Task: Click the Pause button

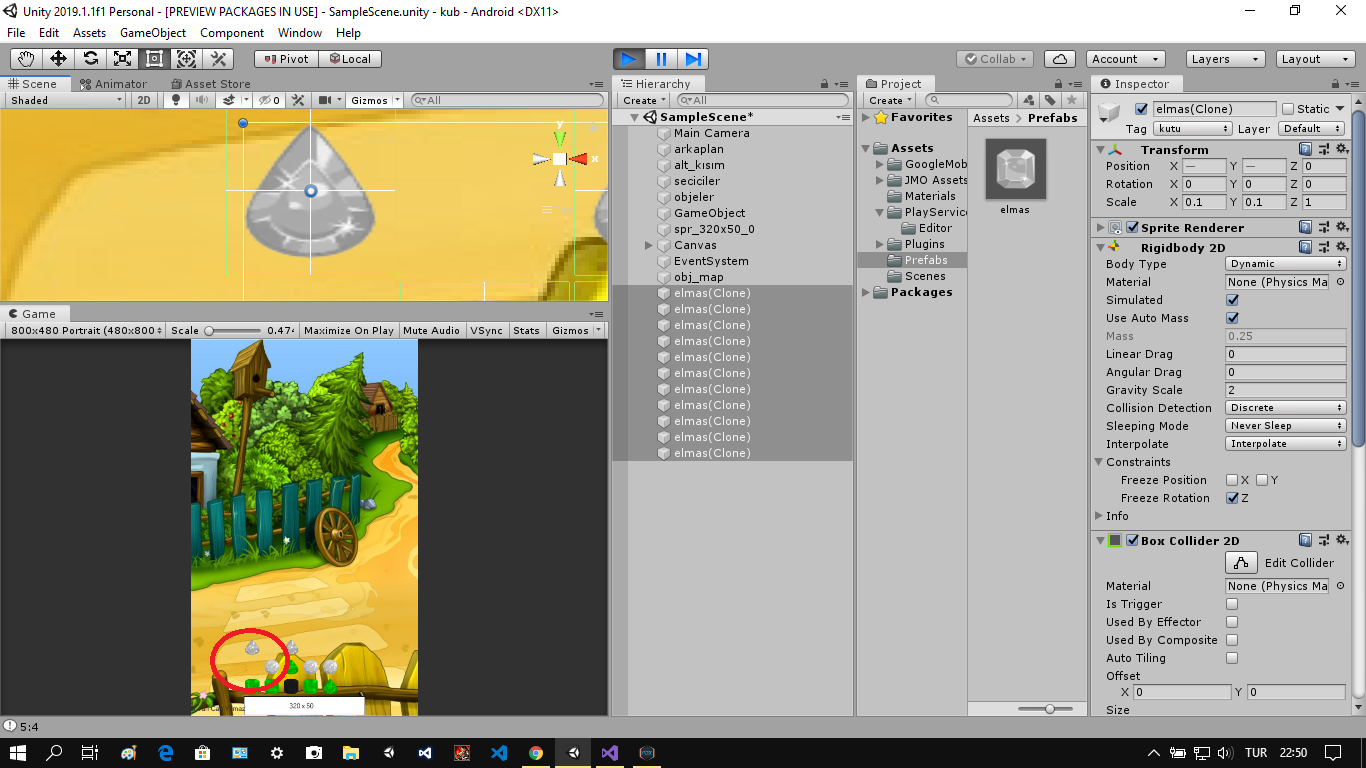Action: [661, 59]
